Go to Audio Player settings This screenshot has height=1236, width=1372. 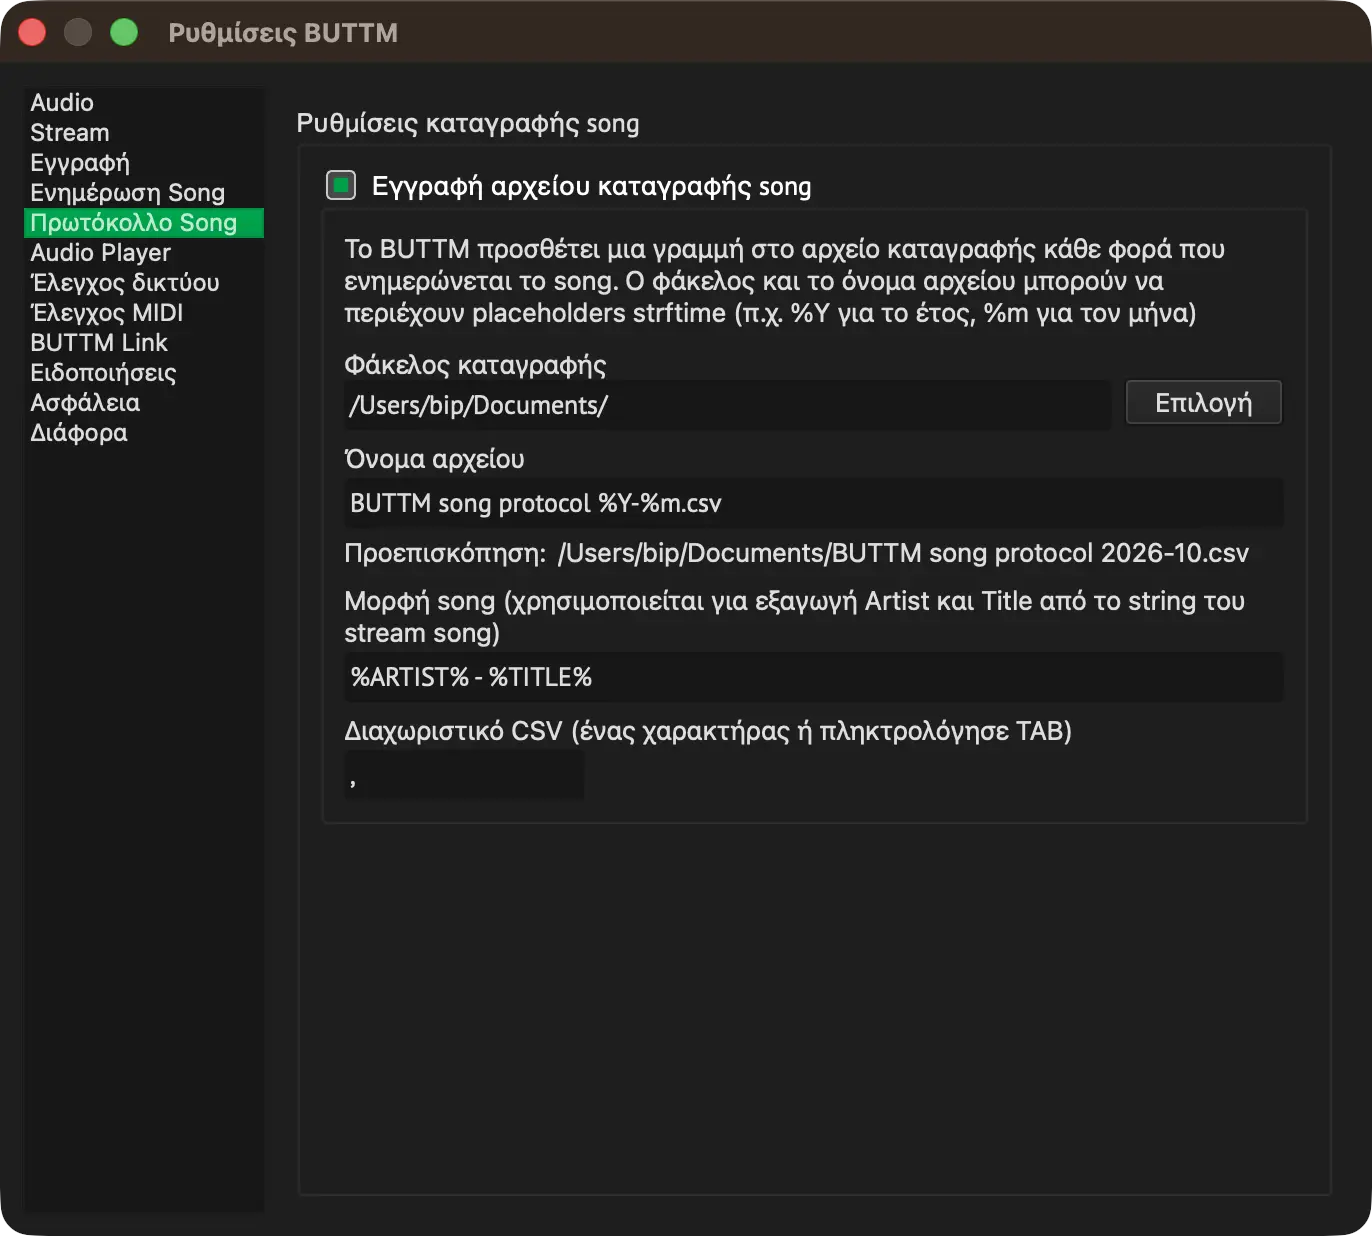tap(144, 253)
